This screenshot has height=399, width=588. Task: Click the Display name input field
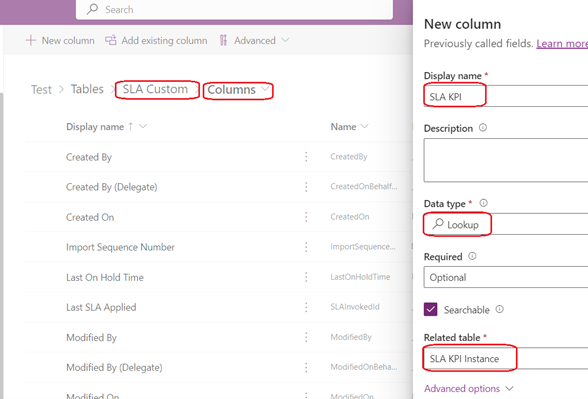click(x=506, y=96)
